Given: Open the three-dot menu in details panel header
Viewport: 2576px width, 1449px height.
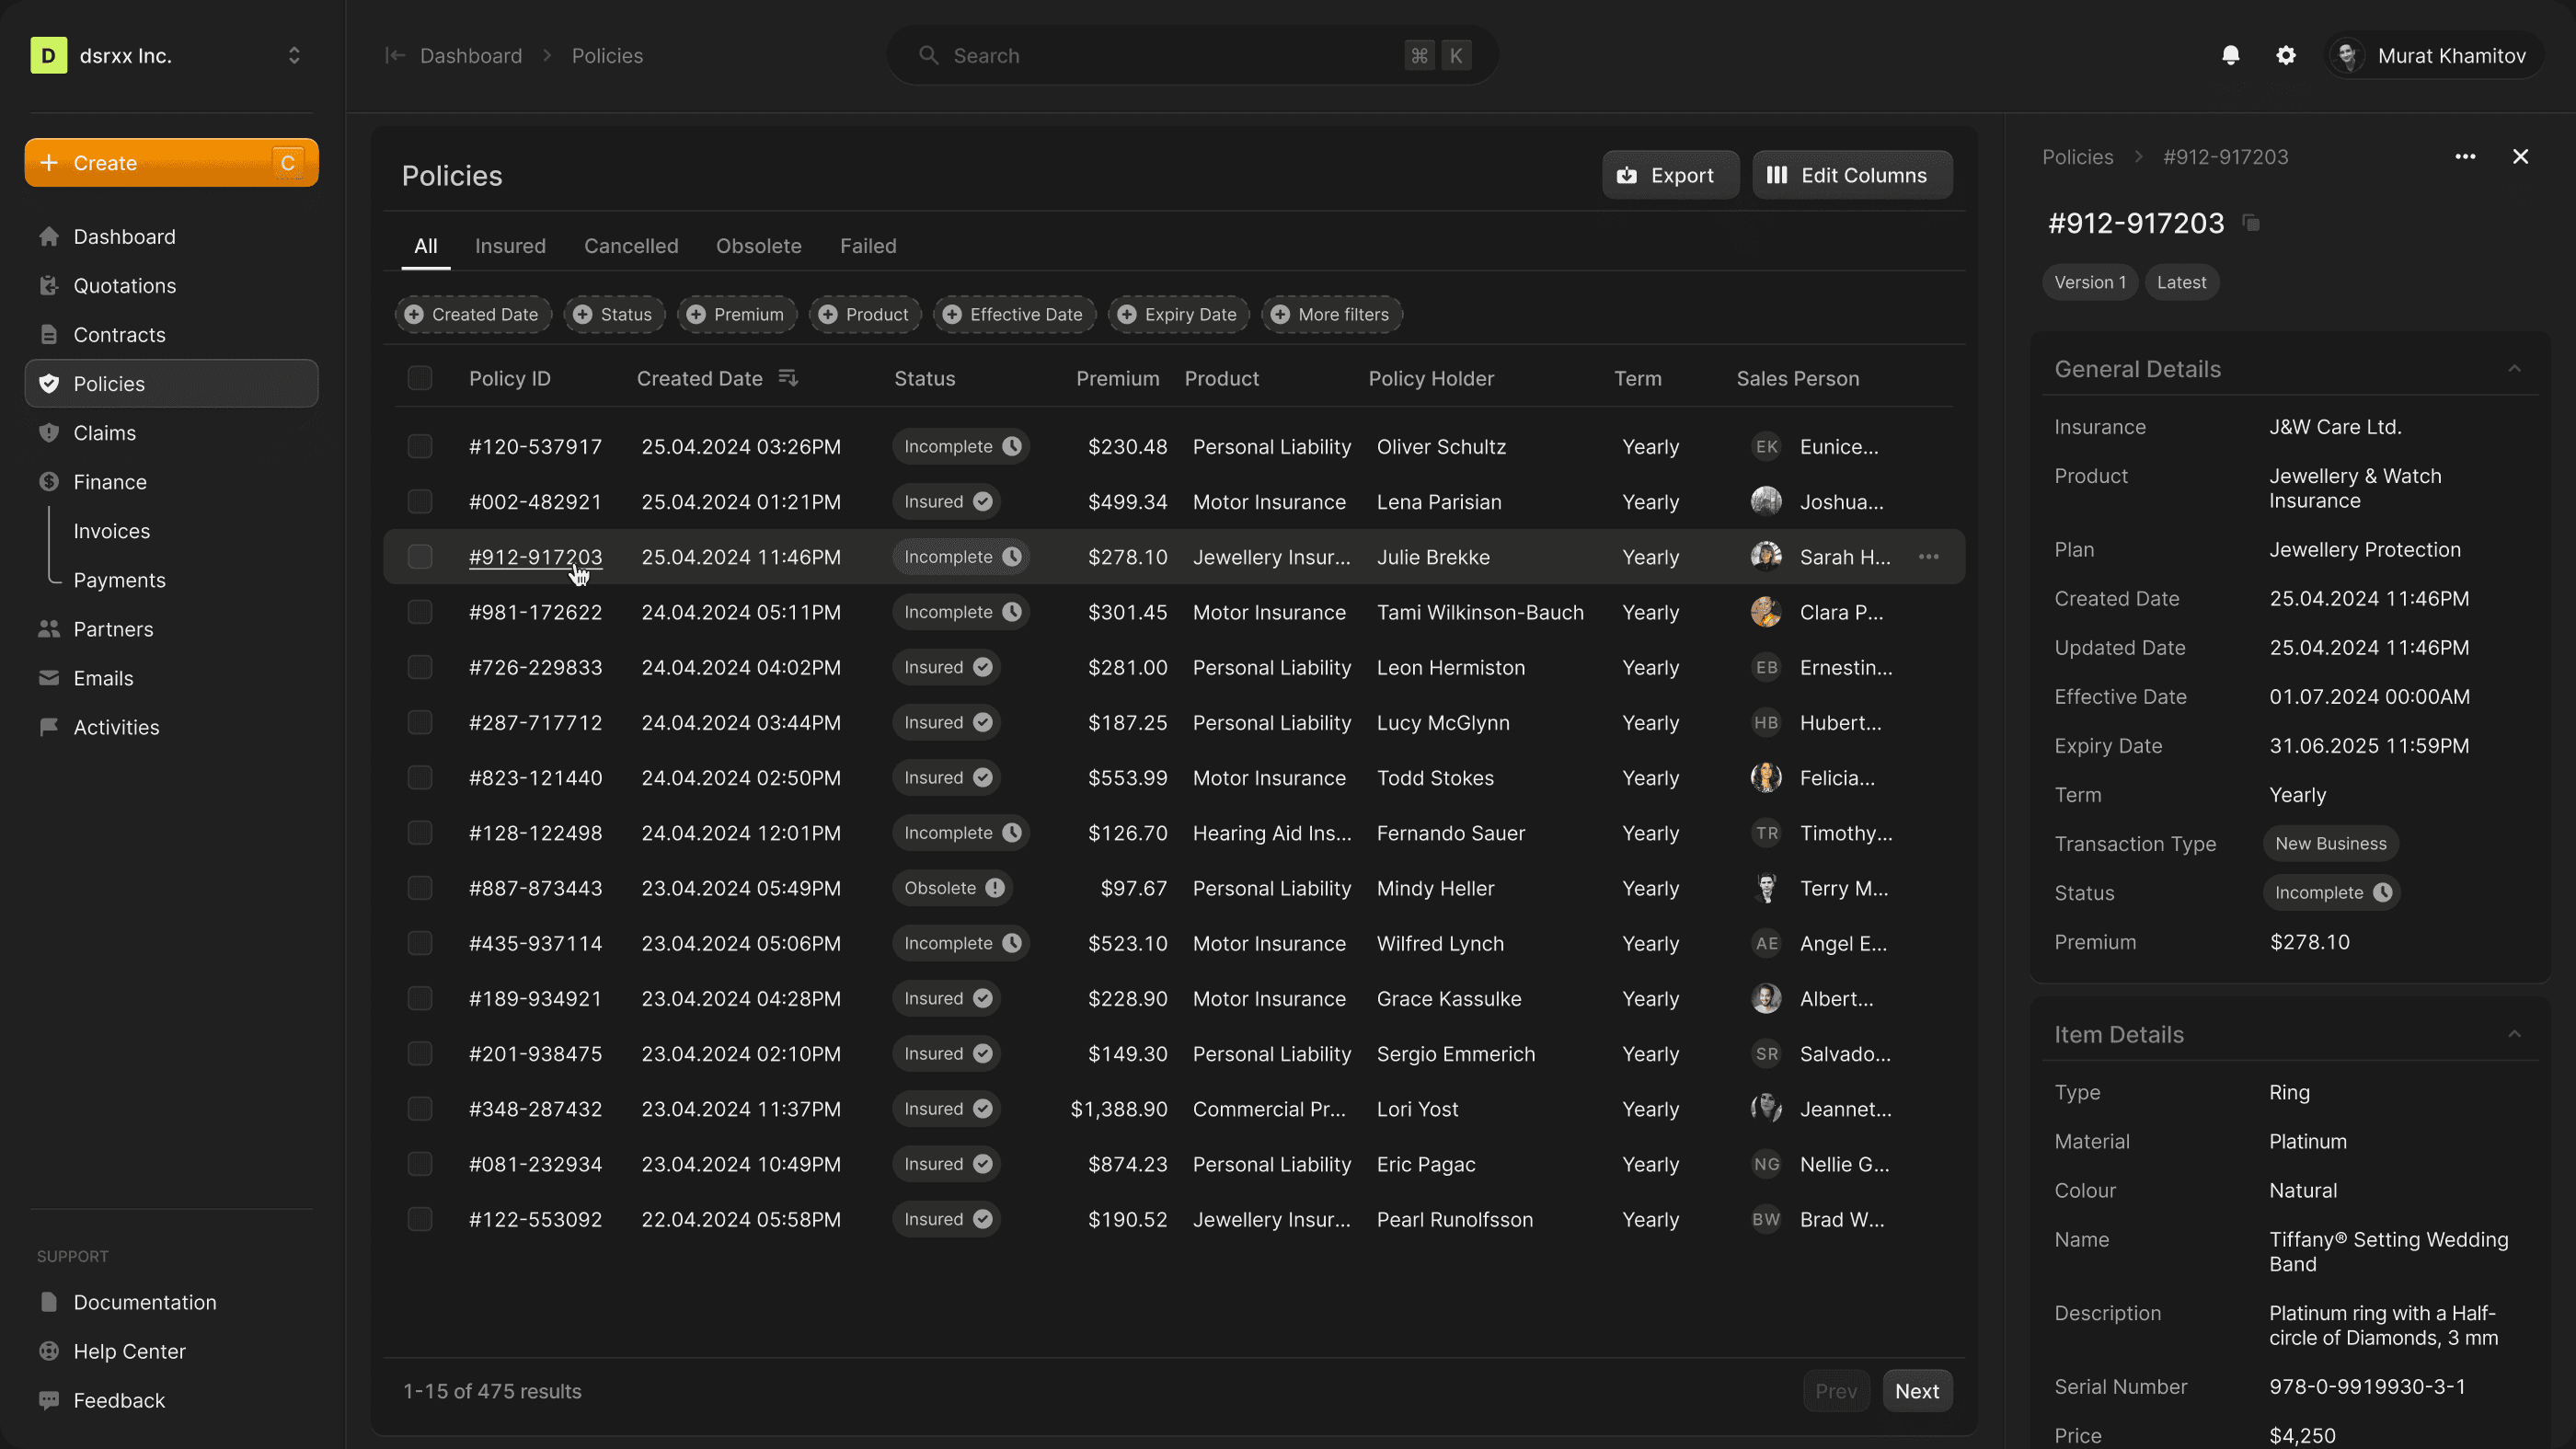Looking at the screenshot, I should pyautogui.click(x=2465, y=157).
